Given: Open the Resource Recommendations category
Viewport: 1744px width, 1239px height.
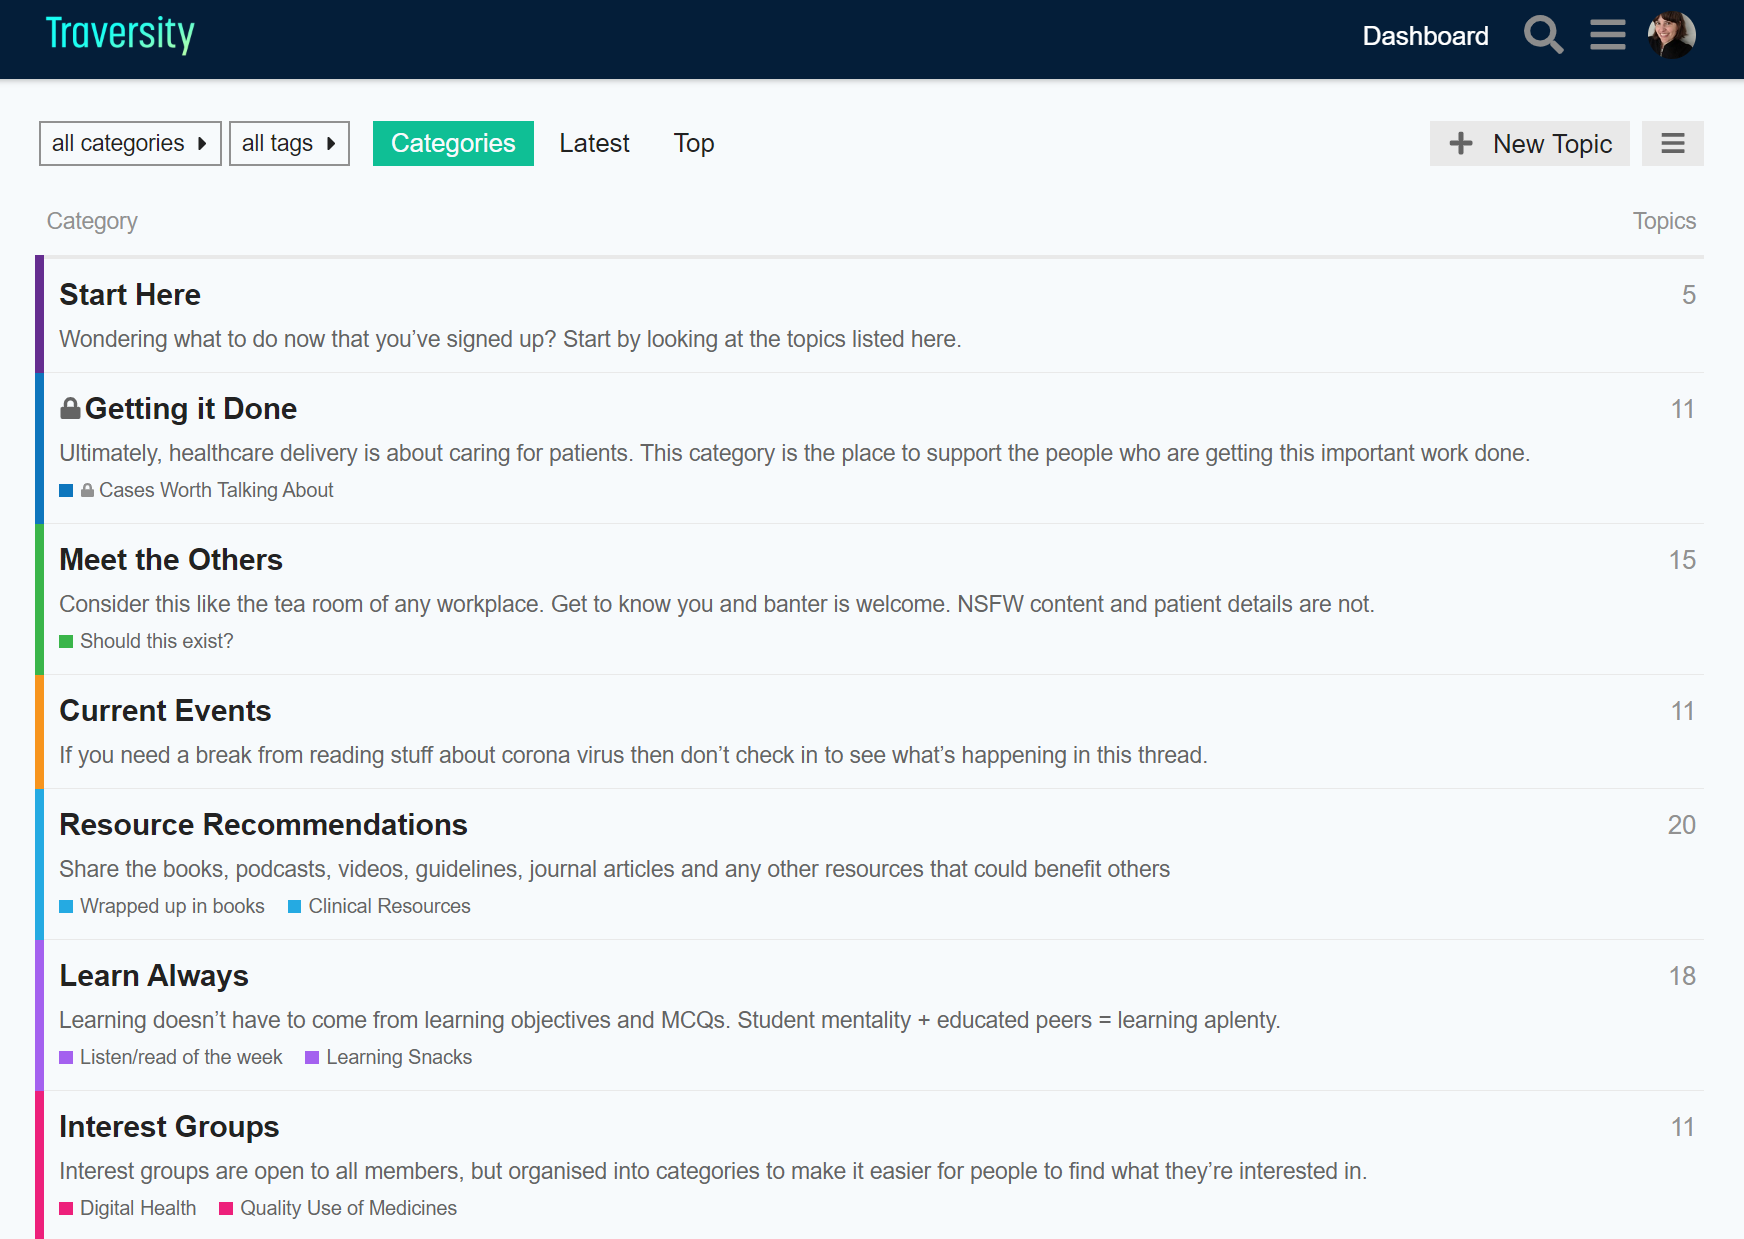Looking at the screenshot, I should [x=263, y=824].
